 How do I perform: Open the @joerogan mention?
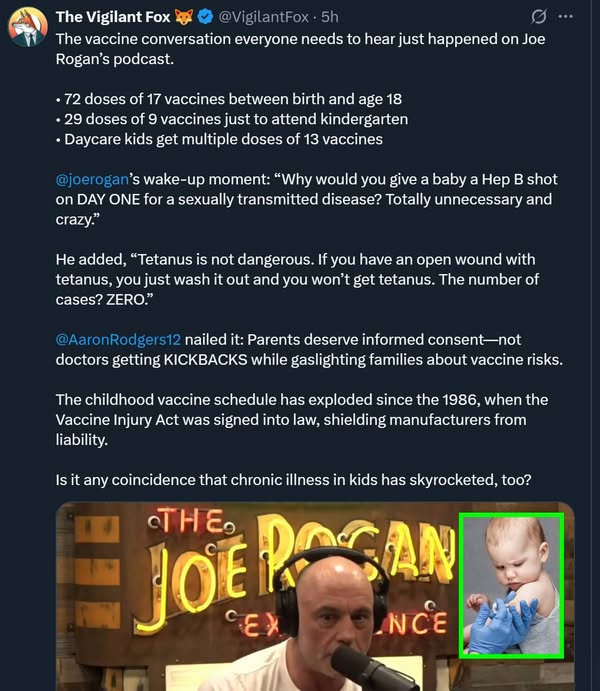92,179
